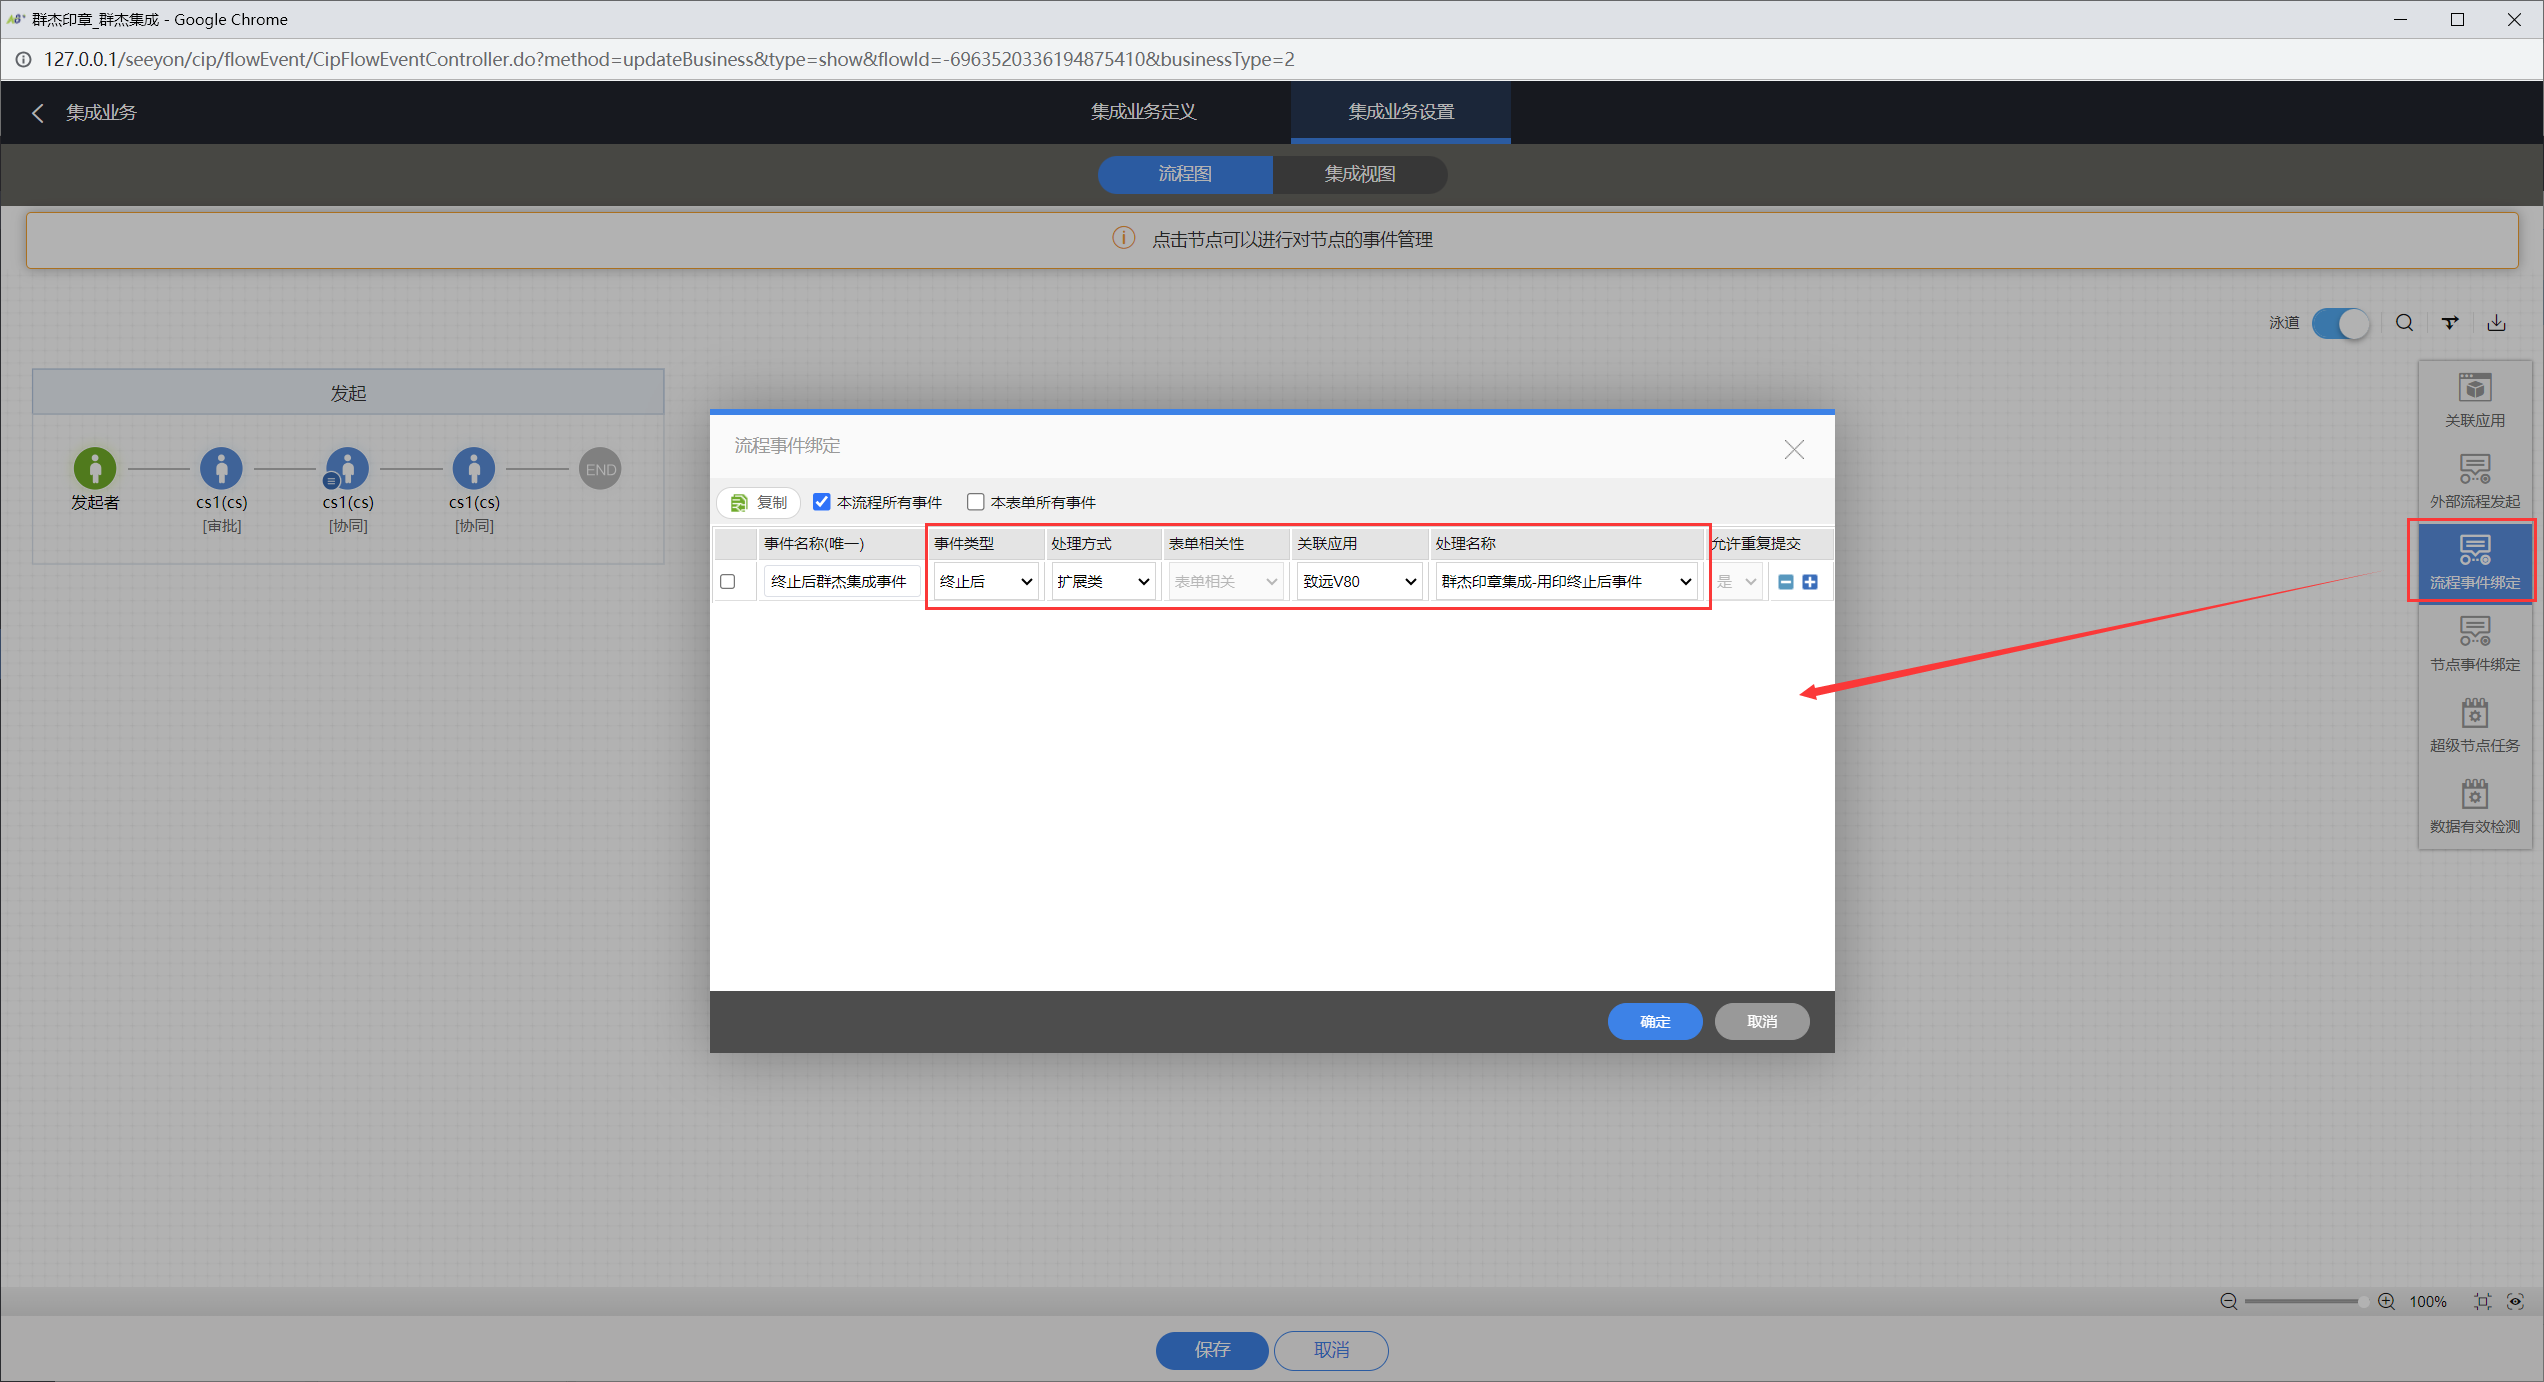Viewport: 2544px width, 1382px height.
Task: Switch to the 集成业务定义 tab
Action: [x=1143, y=112]
